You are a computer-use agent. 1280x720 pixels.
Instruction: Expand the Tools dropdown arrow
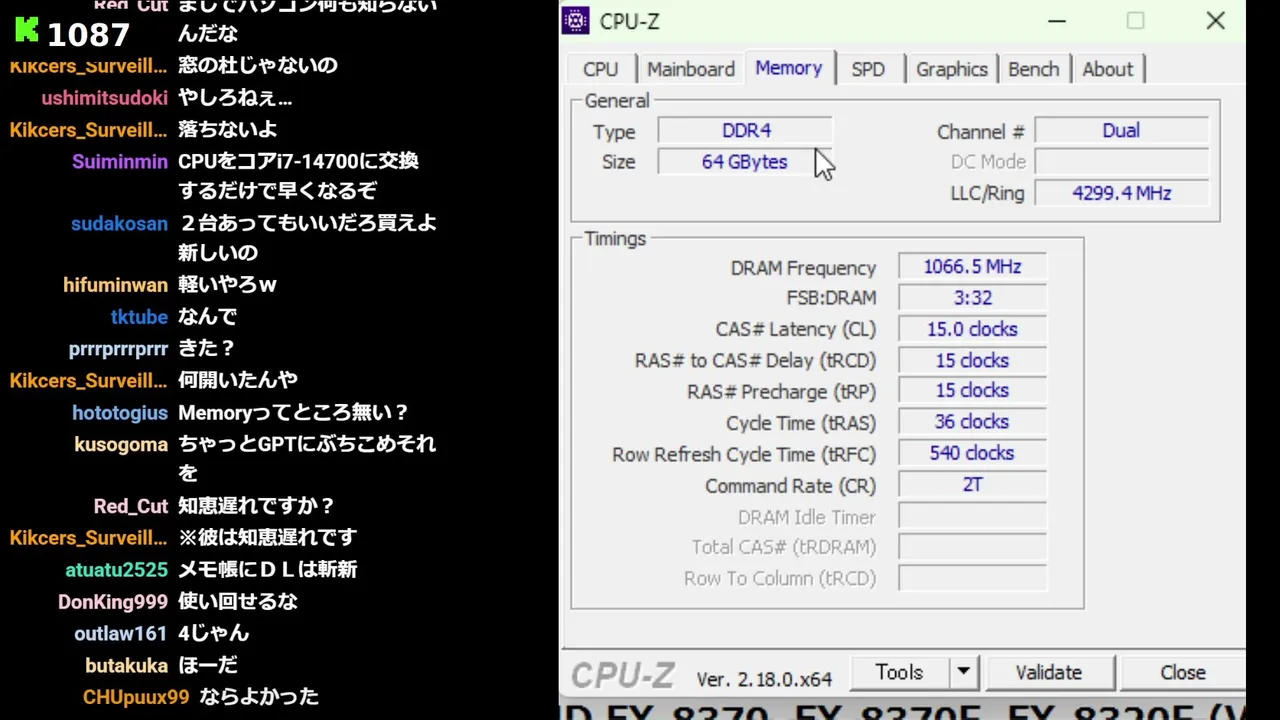point(963,673)
